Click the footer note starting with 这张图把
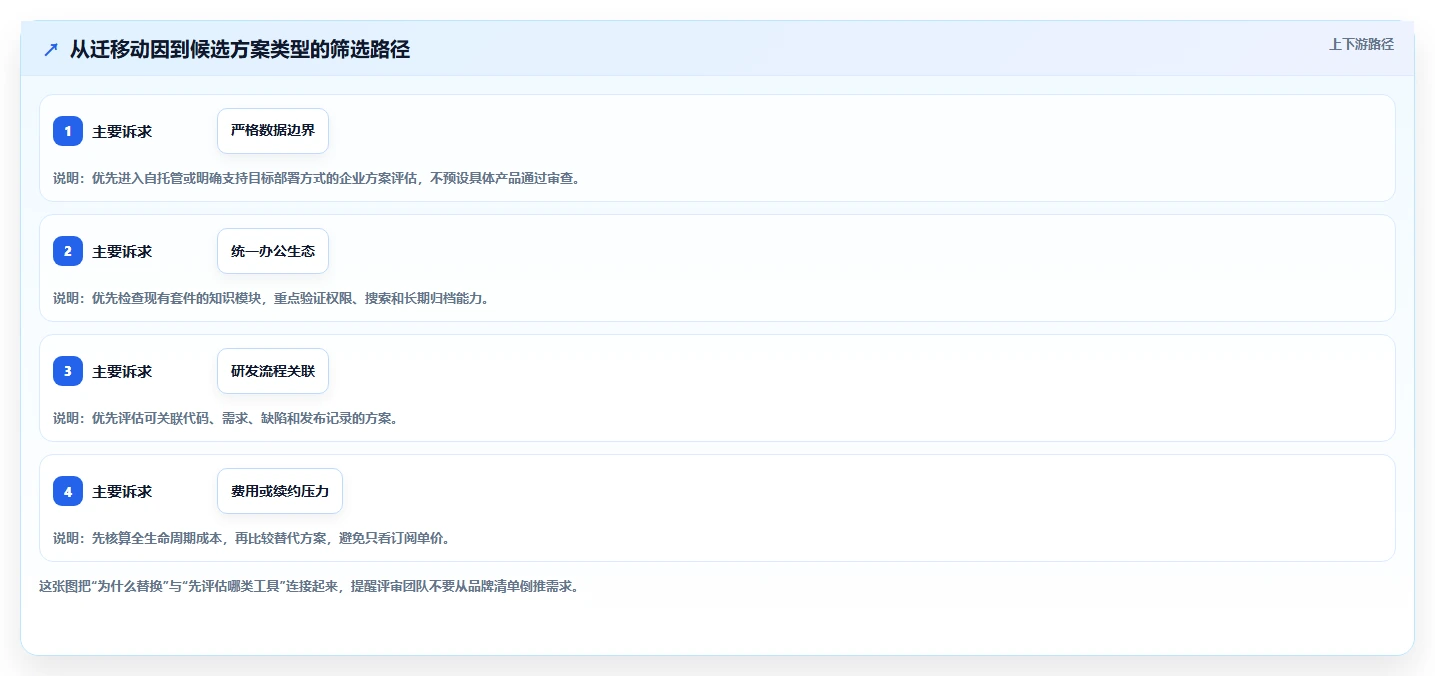This screenshot has width=1435, height=676. coord(309,586)
